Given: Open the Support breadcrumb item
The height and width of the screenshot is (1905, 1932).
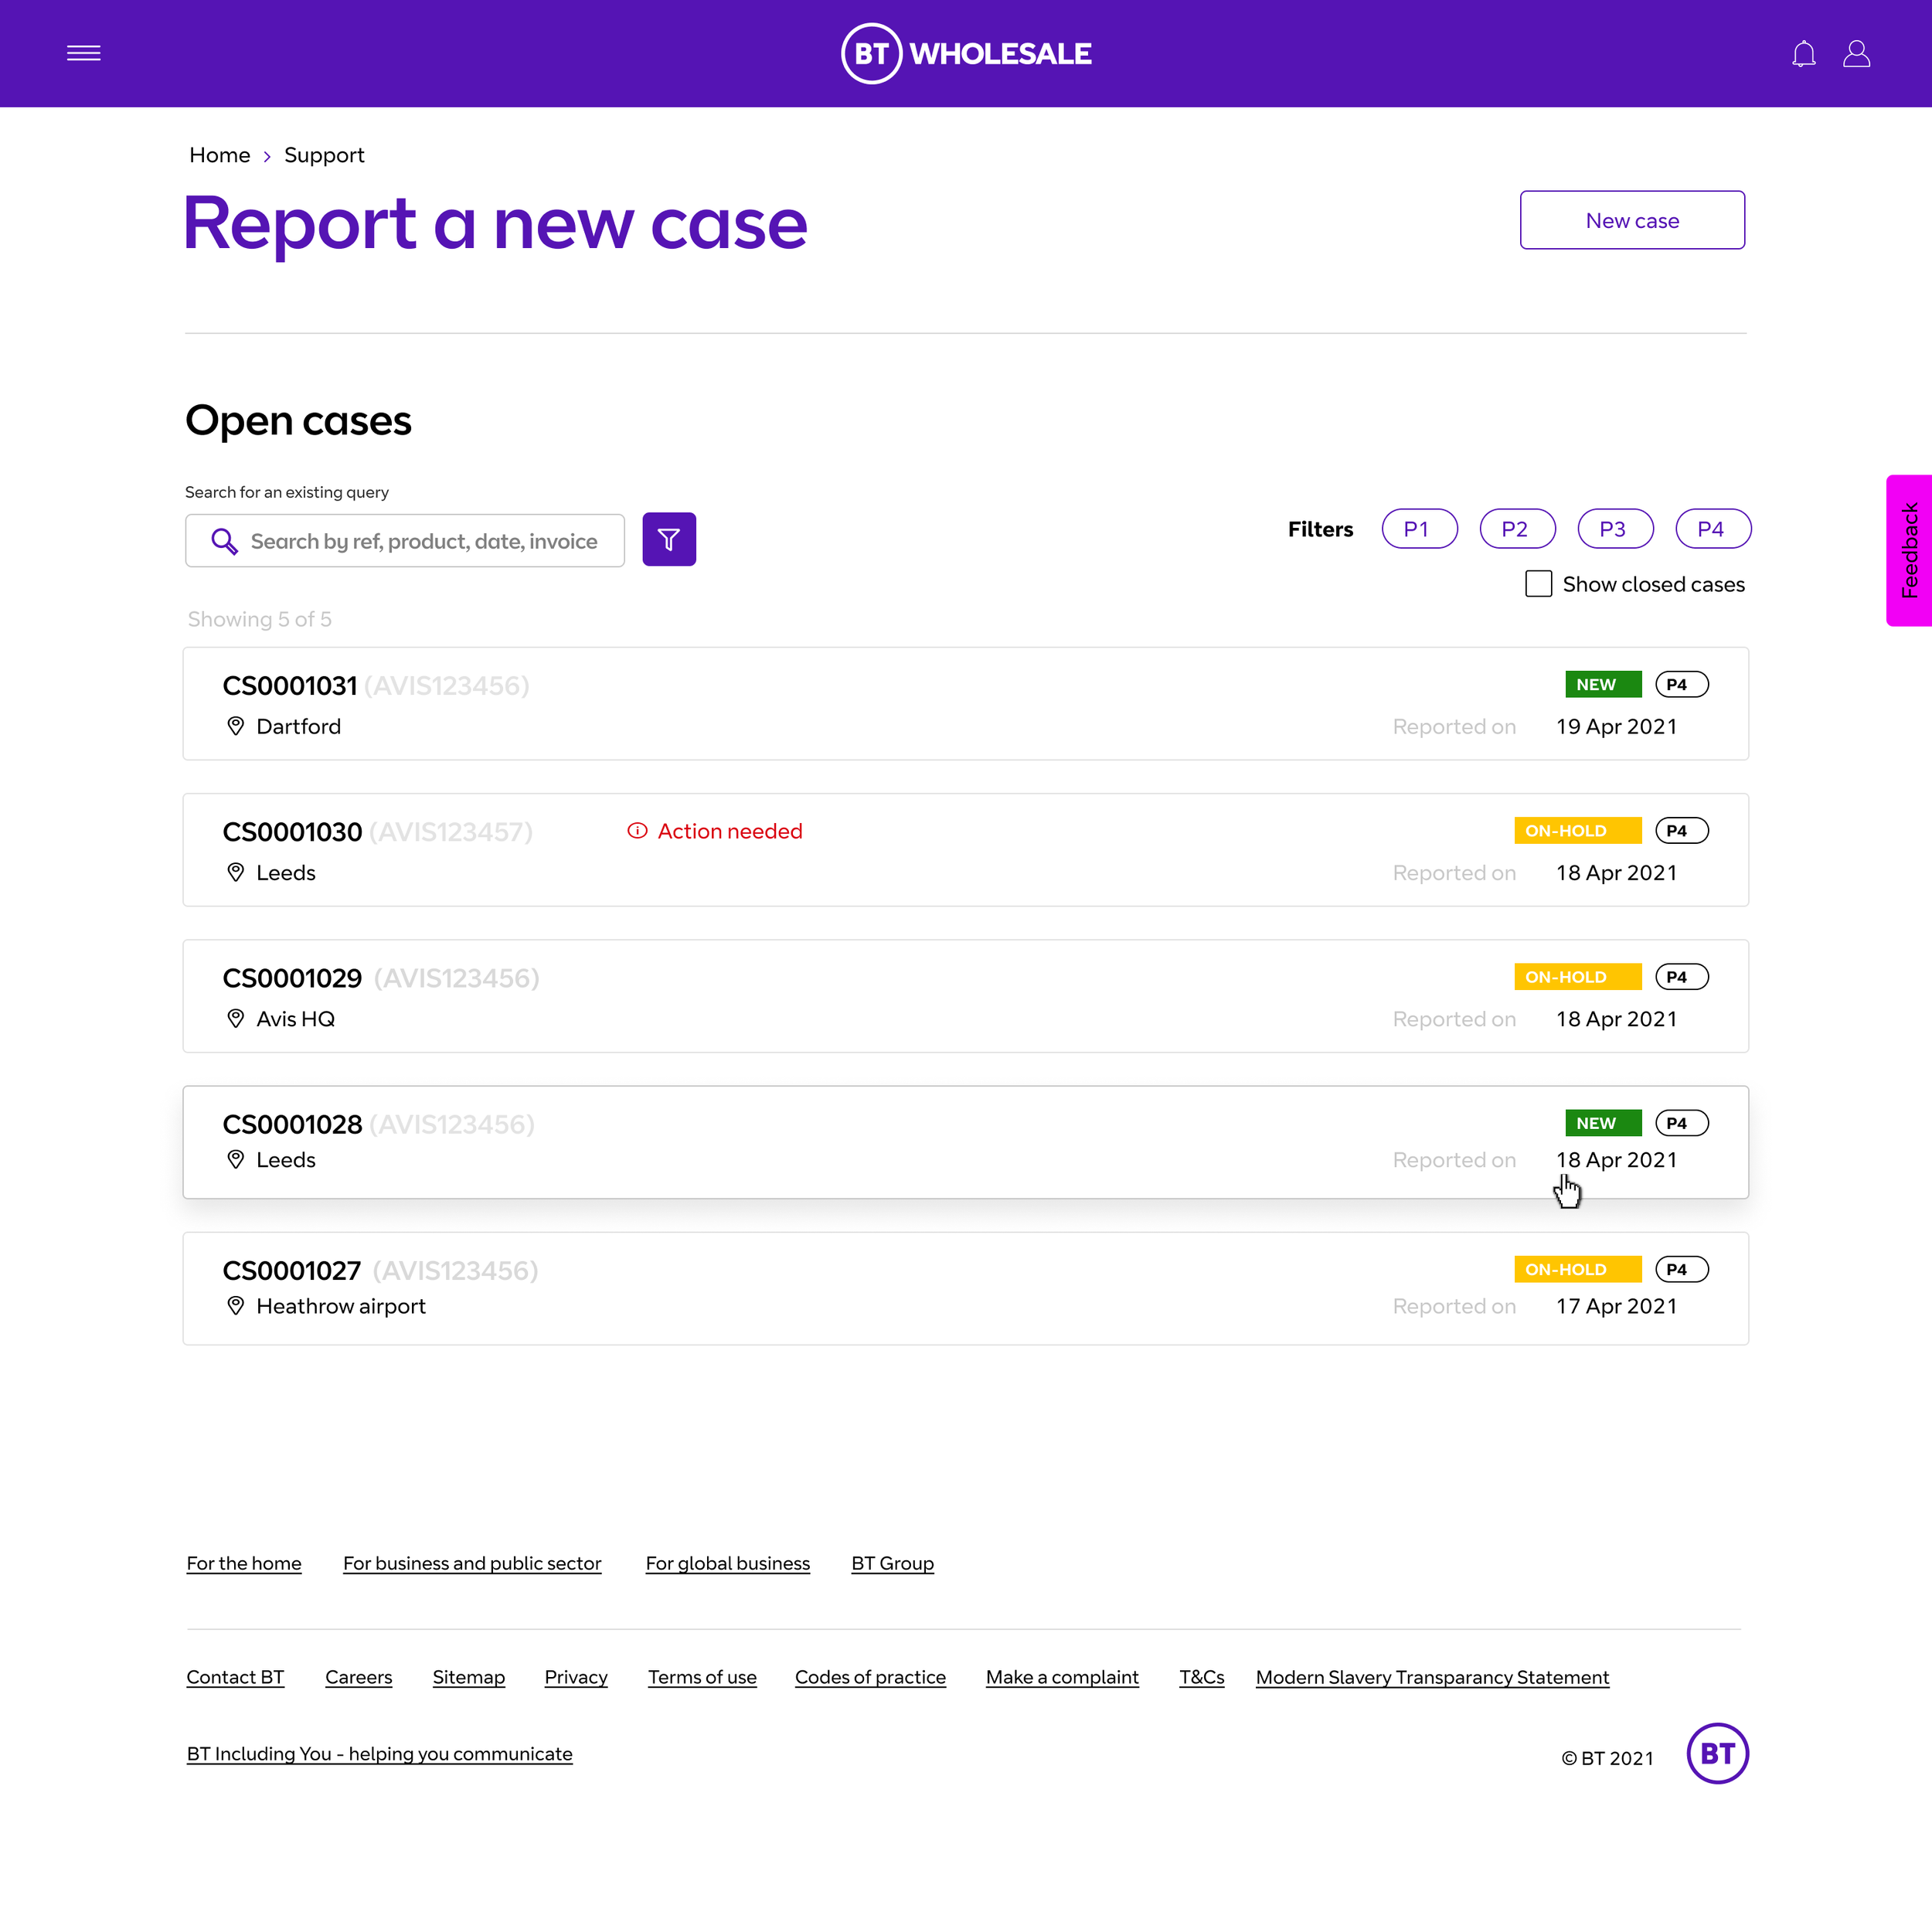Looking at the screenshot, I should click(x=324, y=155).
